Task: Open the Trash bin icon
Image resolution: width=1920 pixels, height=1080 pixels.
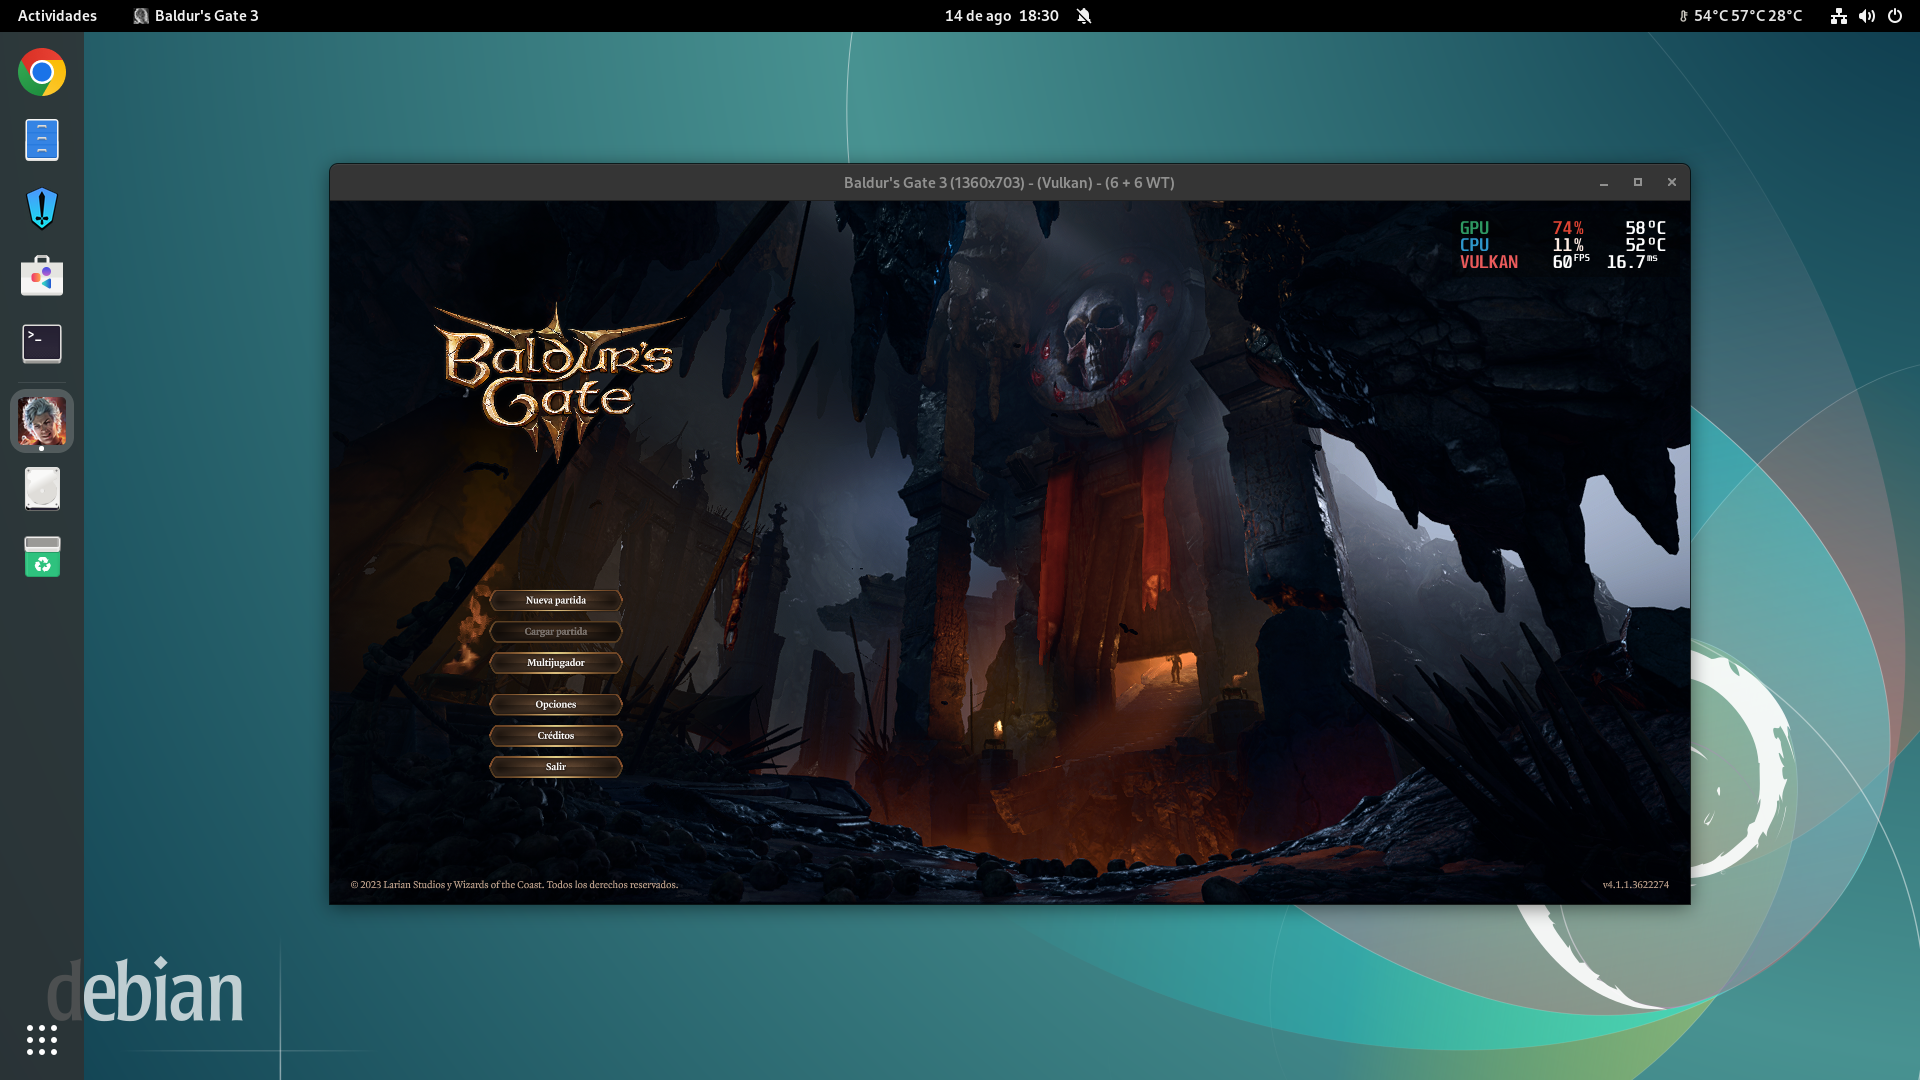Action: click(42, 557)
